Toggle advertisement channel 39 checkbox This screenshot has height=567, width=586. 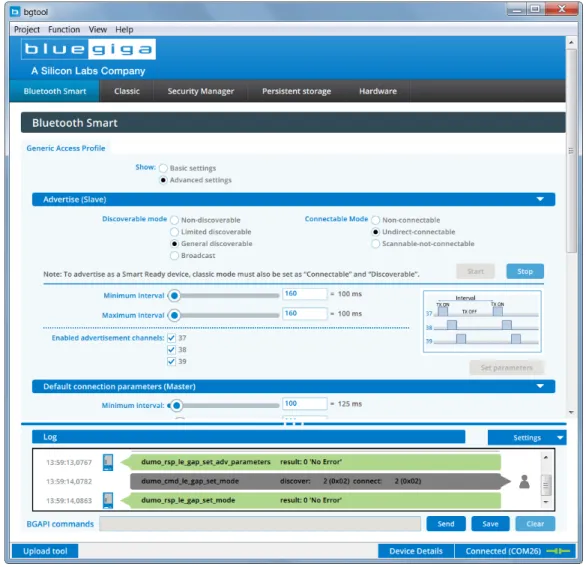(172, 361)
